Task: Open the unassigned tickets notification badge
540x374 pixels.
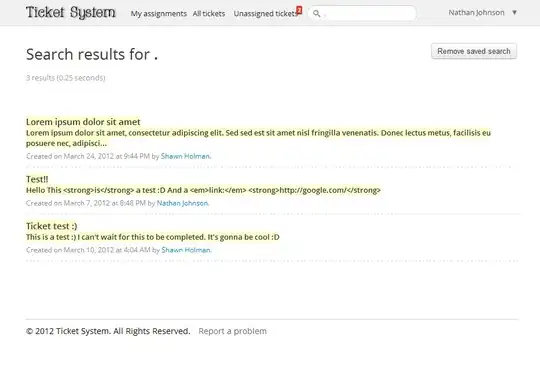Action: [x=299, y=10]
